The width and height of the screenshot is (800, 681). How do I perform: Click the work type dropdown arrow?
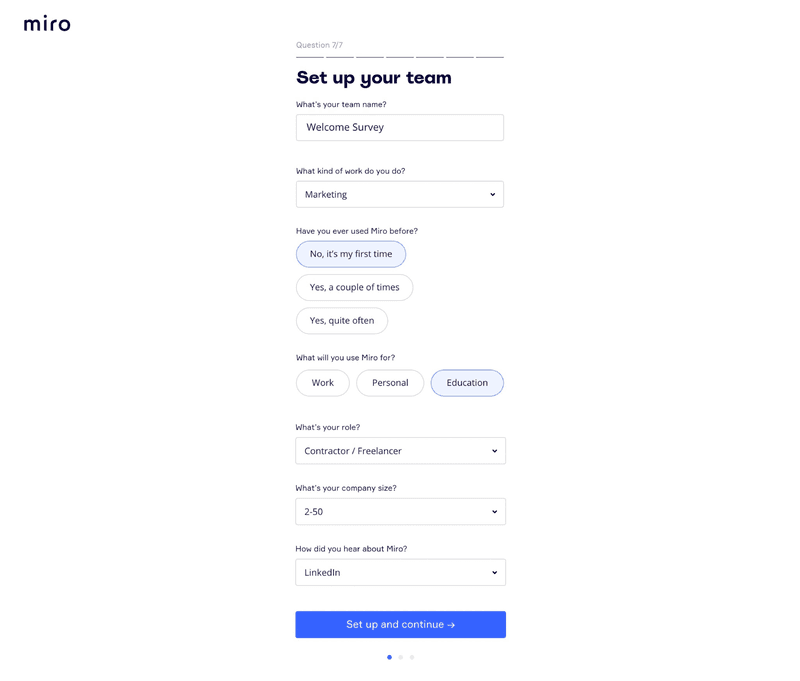[x=492, y=195]
